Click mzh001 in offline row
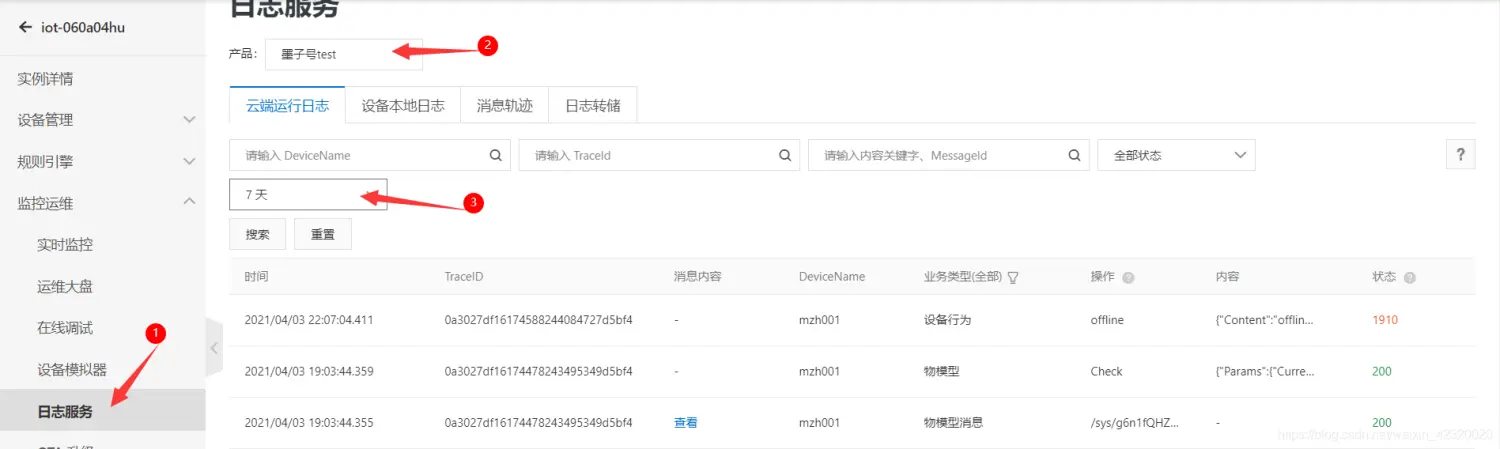This screenshot has height=449, width=1500. (x=817, y=320)
